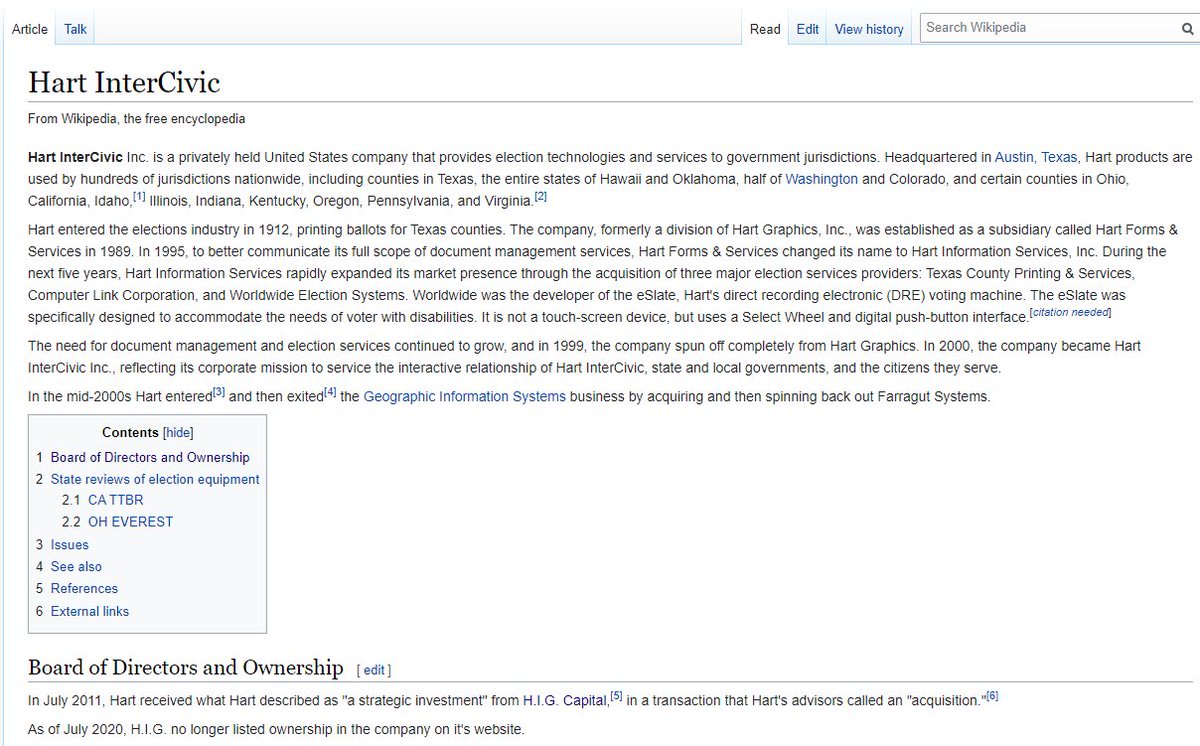Edit the Board of Directors and Ownership section

point(374,671)
